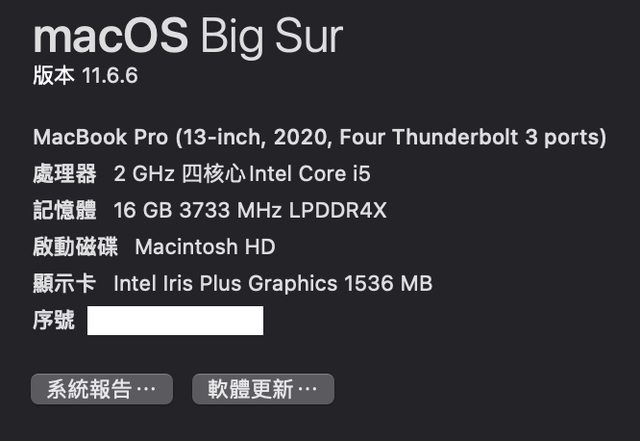
Task: Click the white redacted serial number box
Action: pos(175,321)
